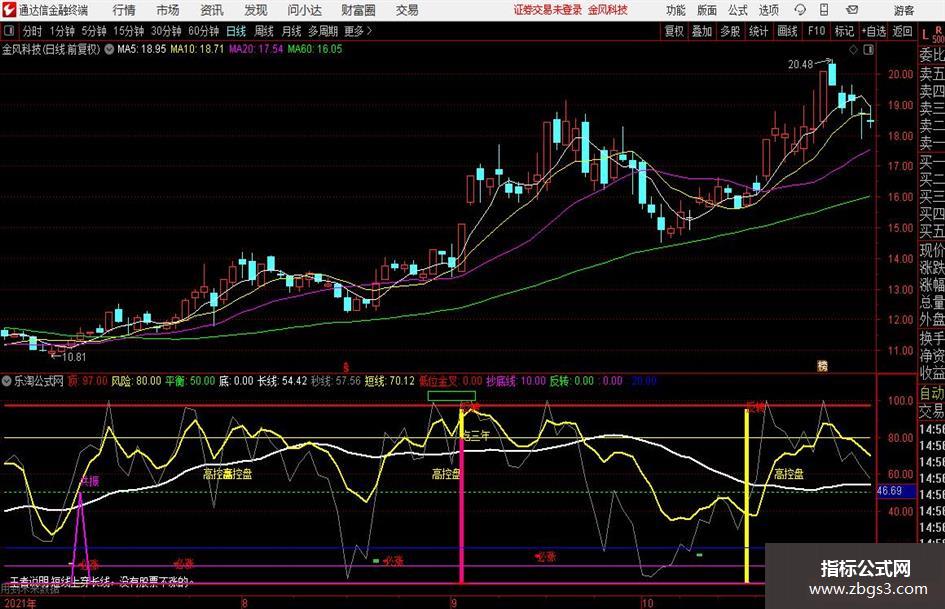Click the diamond icon above chart
The image size is (945, 609).
[853, 49]
